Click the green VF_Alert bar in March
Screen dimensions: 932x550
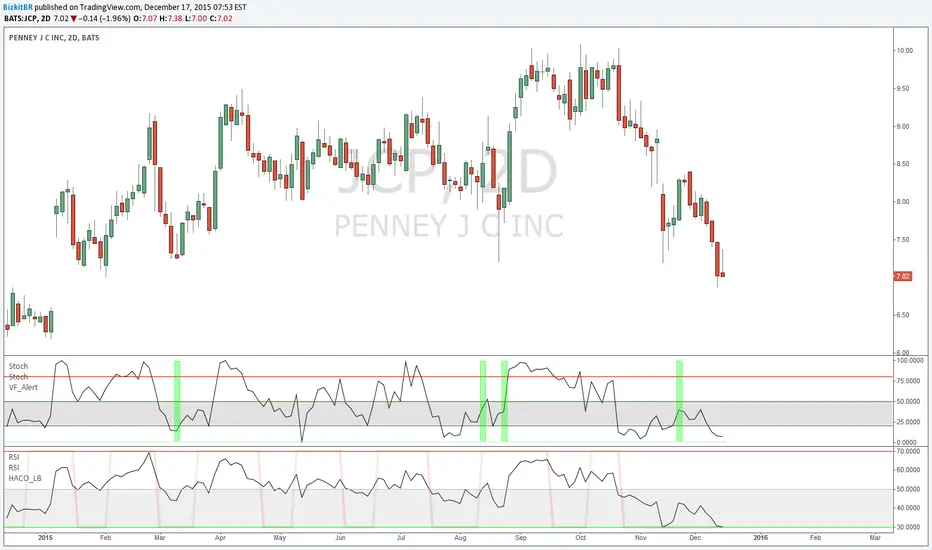coord(177,401)
